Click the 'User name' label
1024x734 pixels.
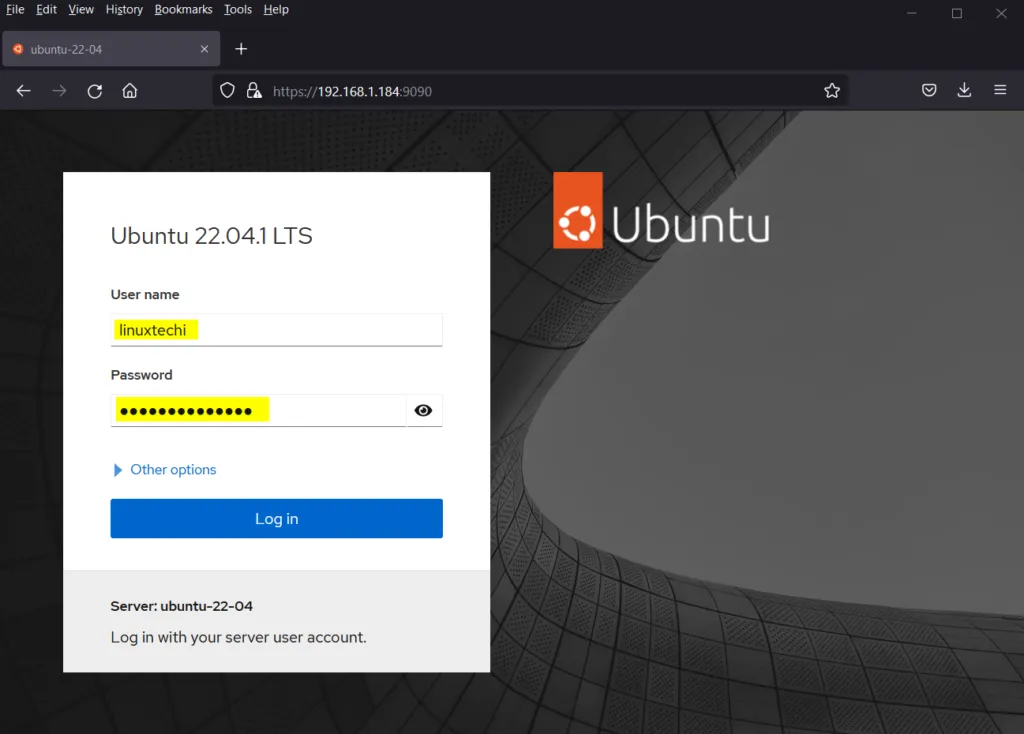(145, 295)
